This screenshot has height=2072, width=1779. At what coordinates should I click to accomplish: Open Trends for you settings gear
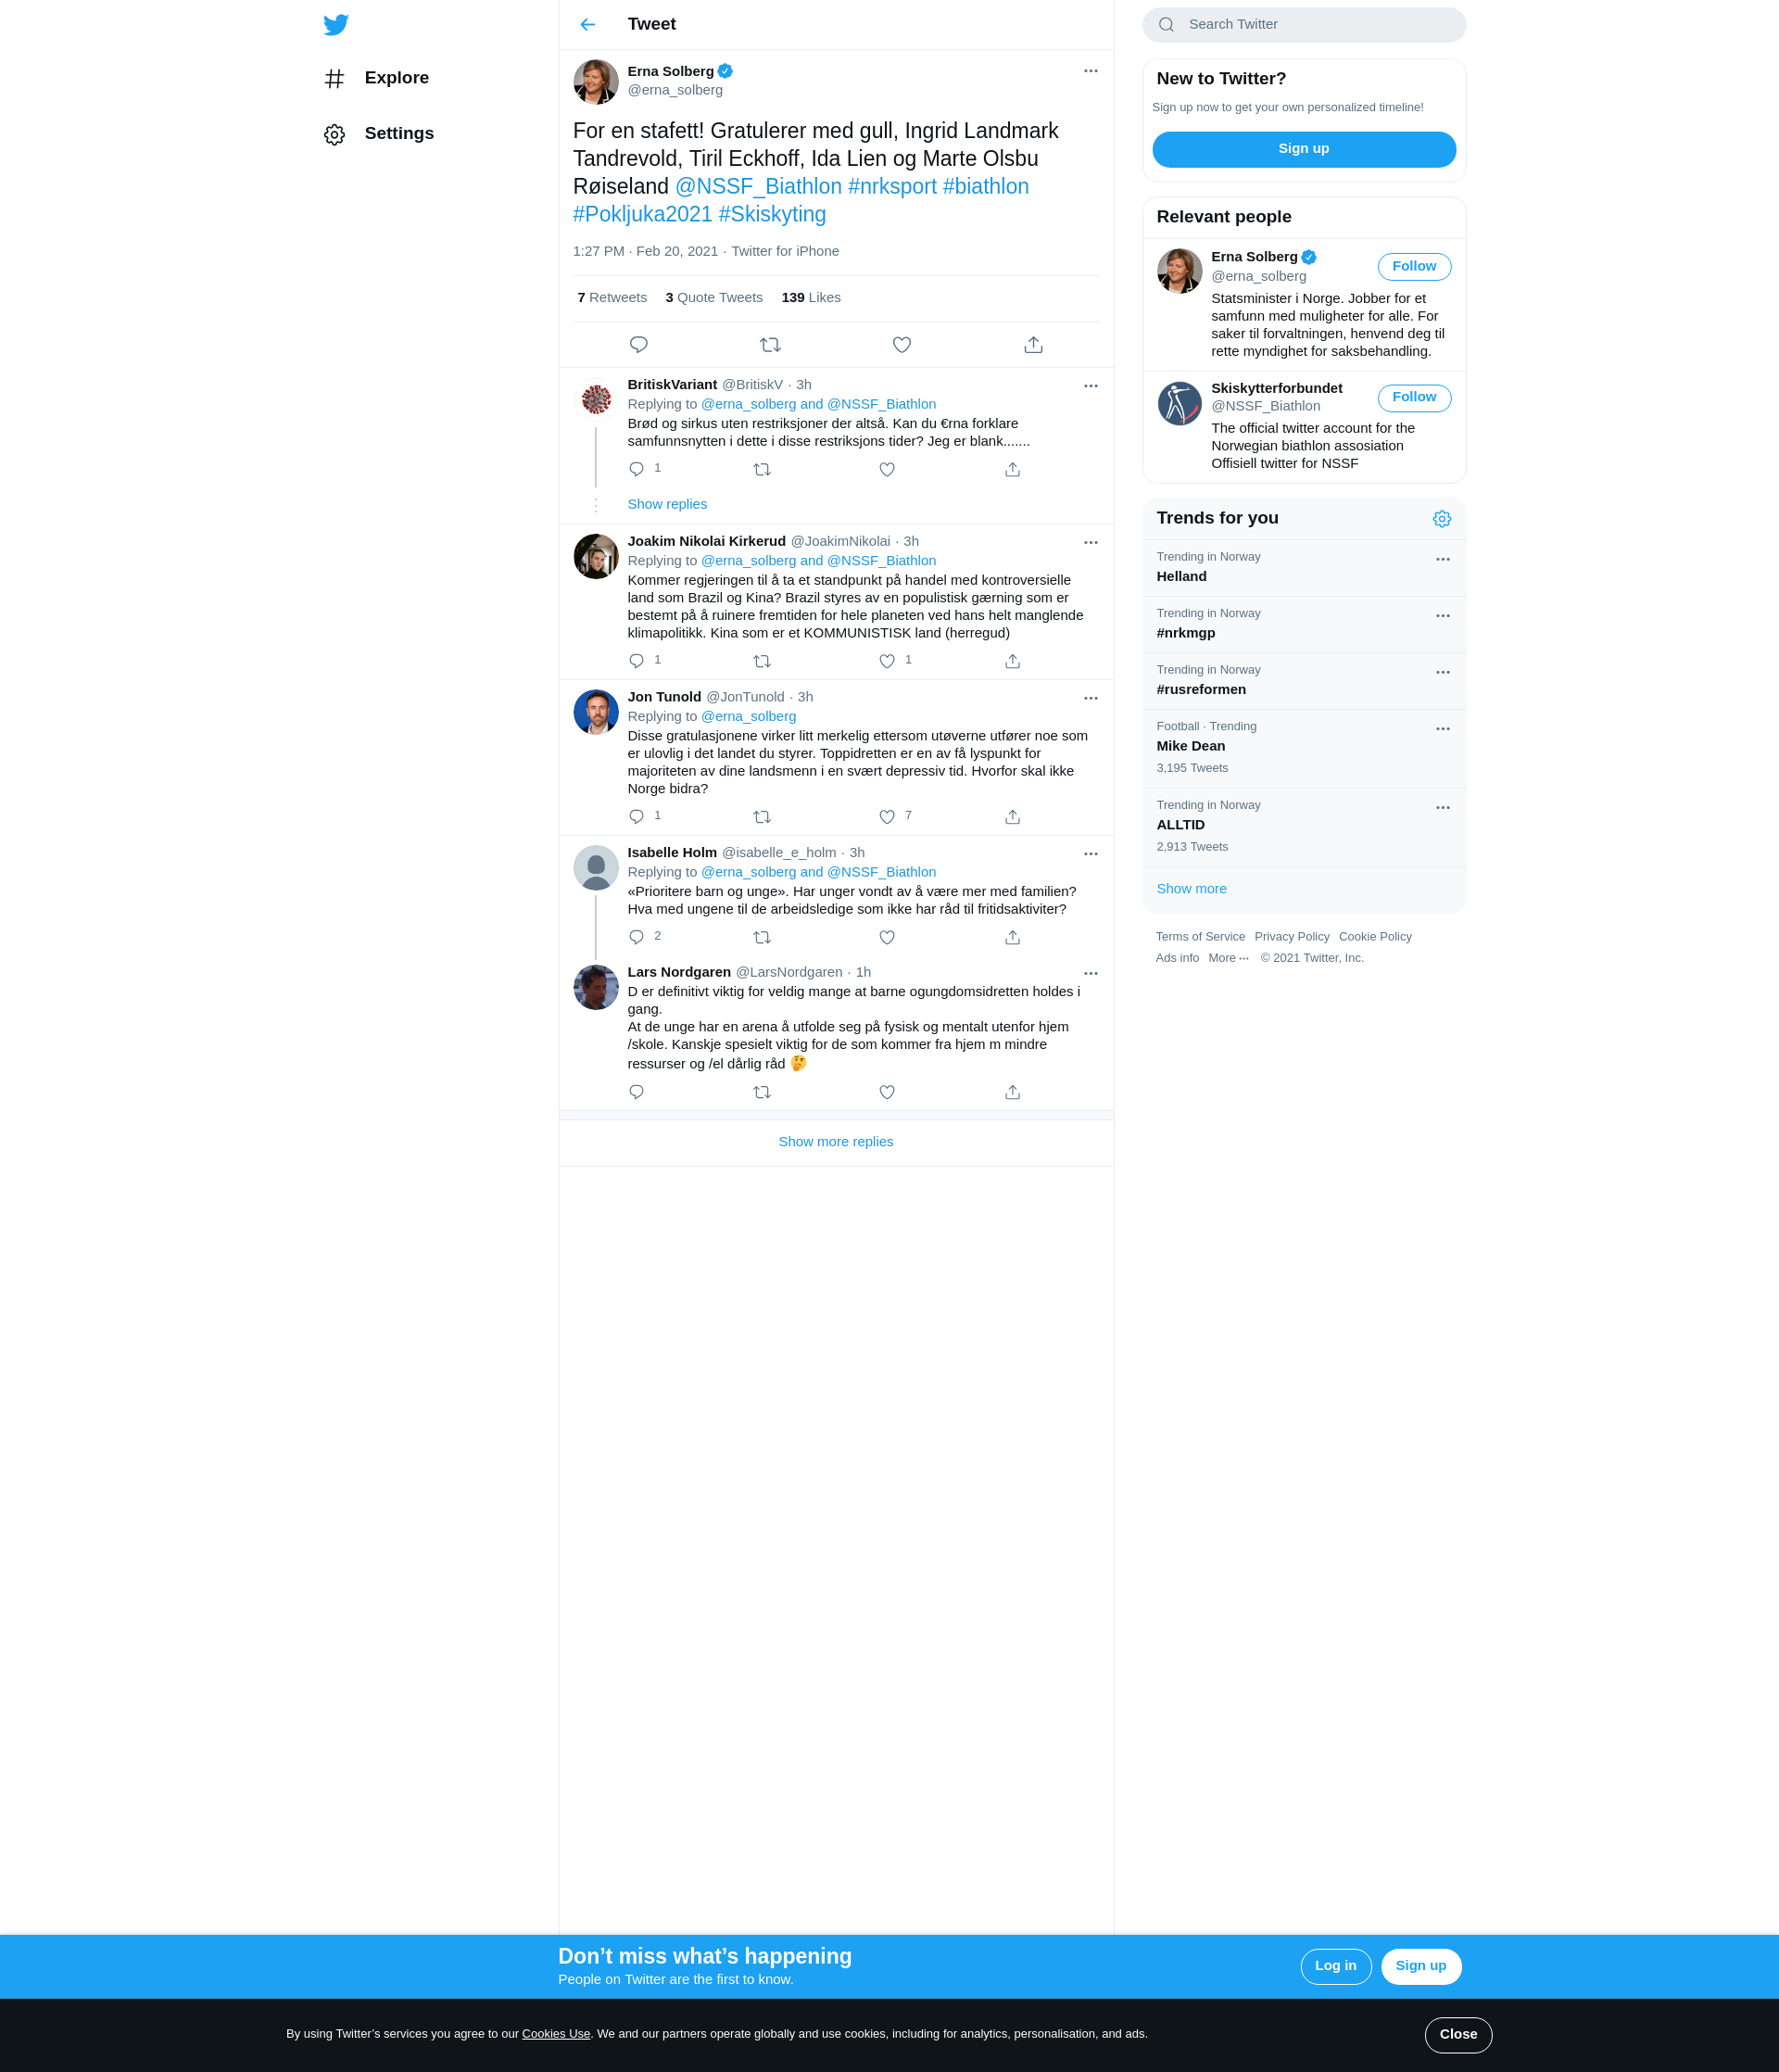pos(1442,519)
